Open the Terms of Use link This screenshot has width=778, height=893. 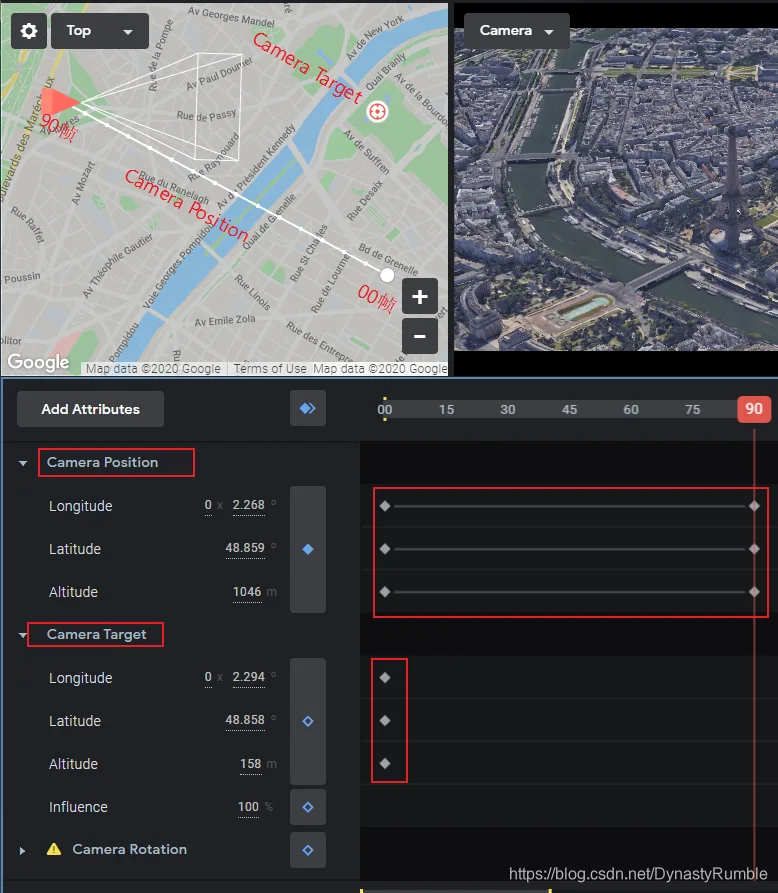tap(270, 368)
